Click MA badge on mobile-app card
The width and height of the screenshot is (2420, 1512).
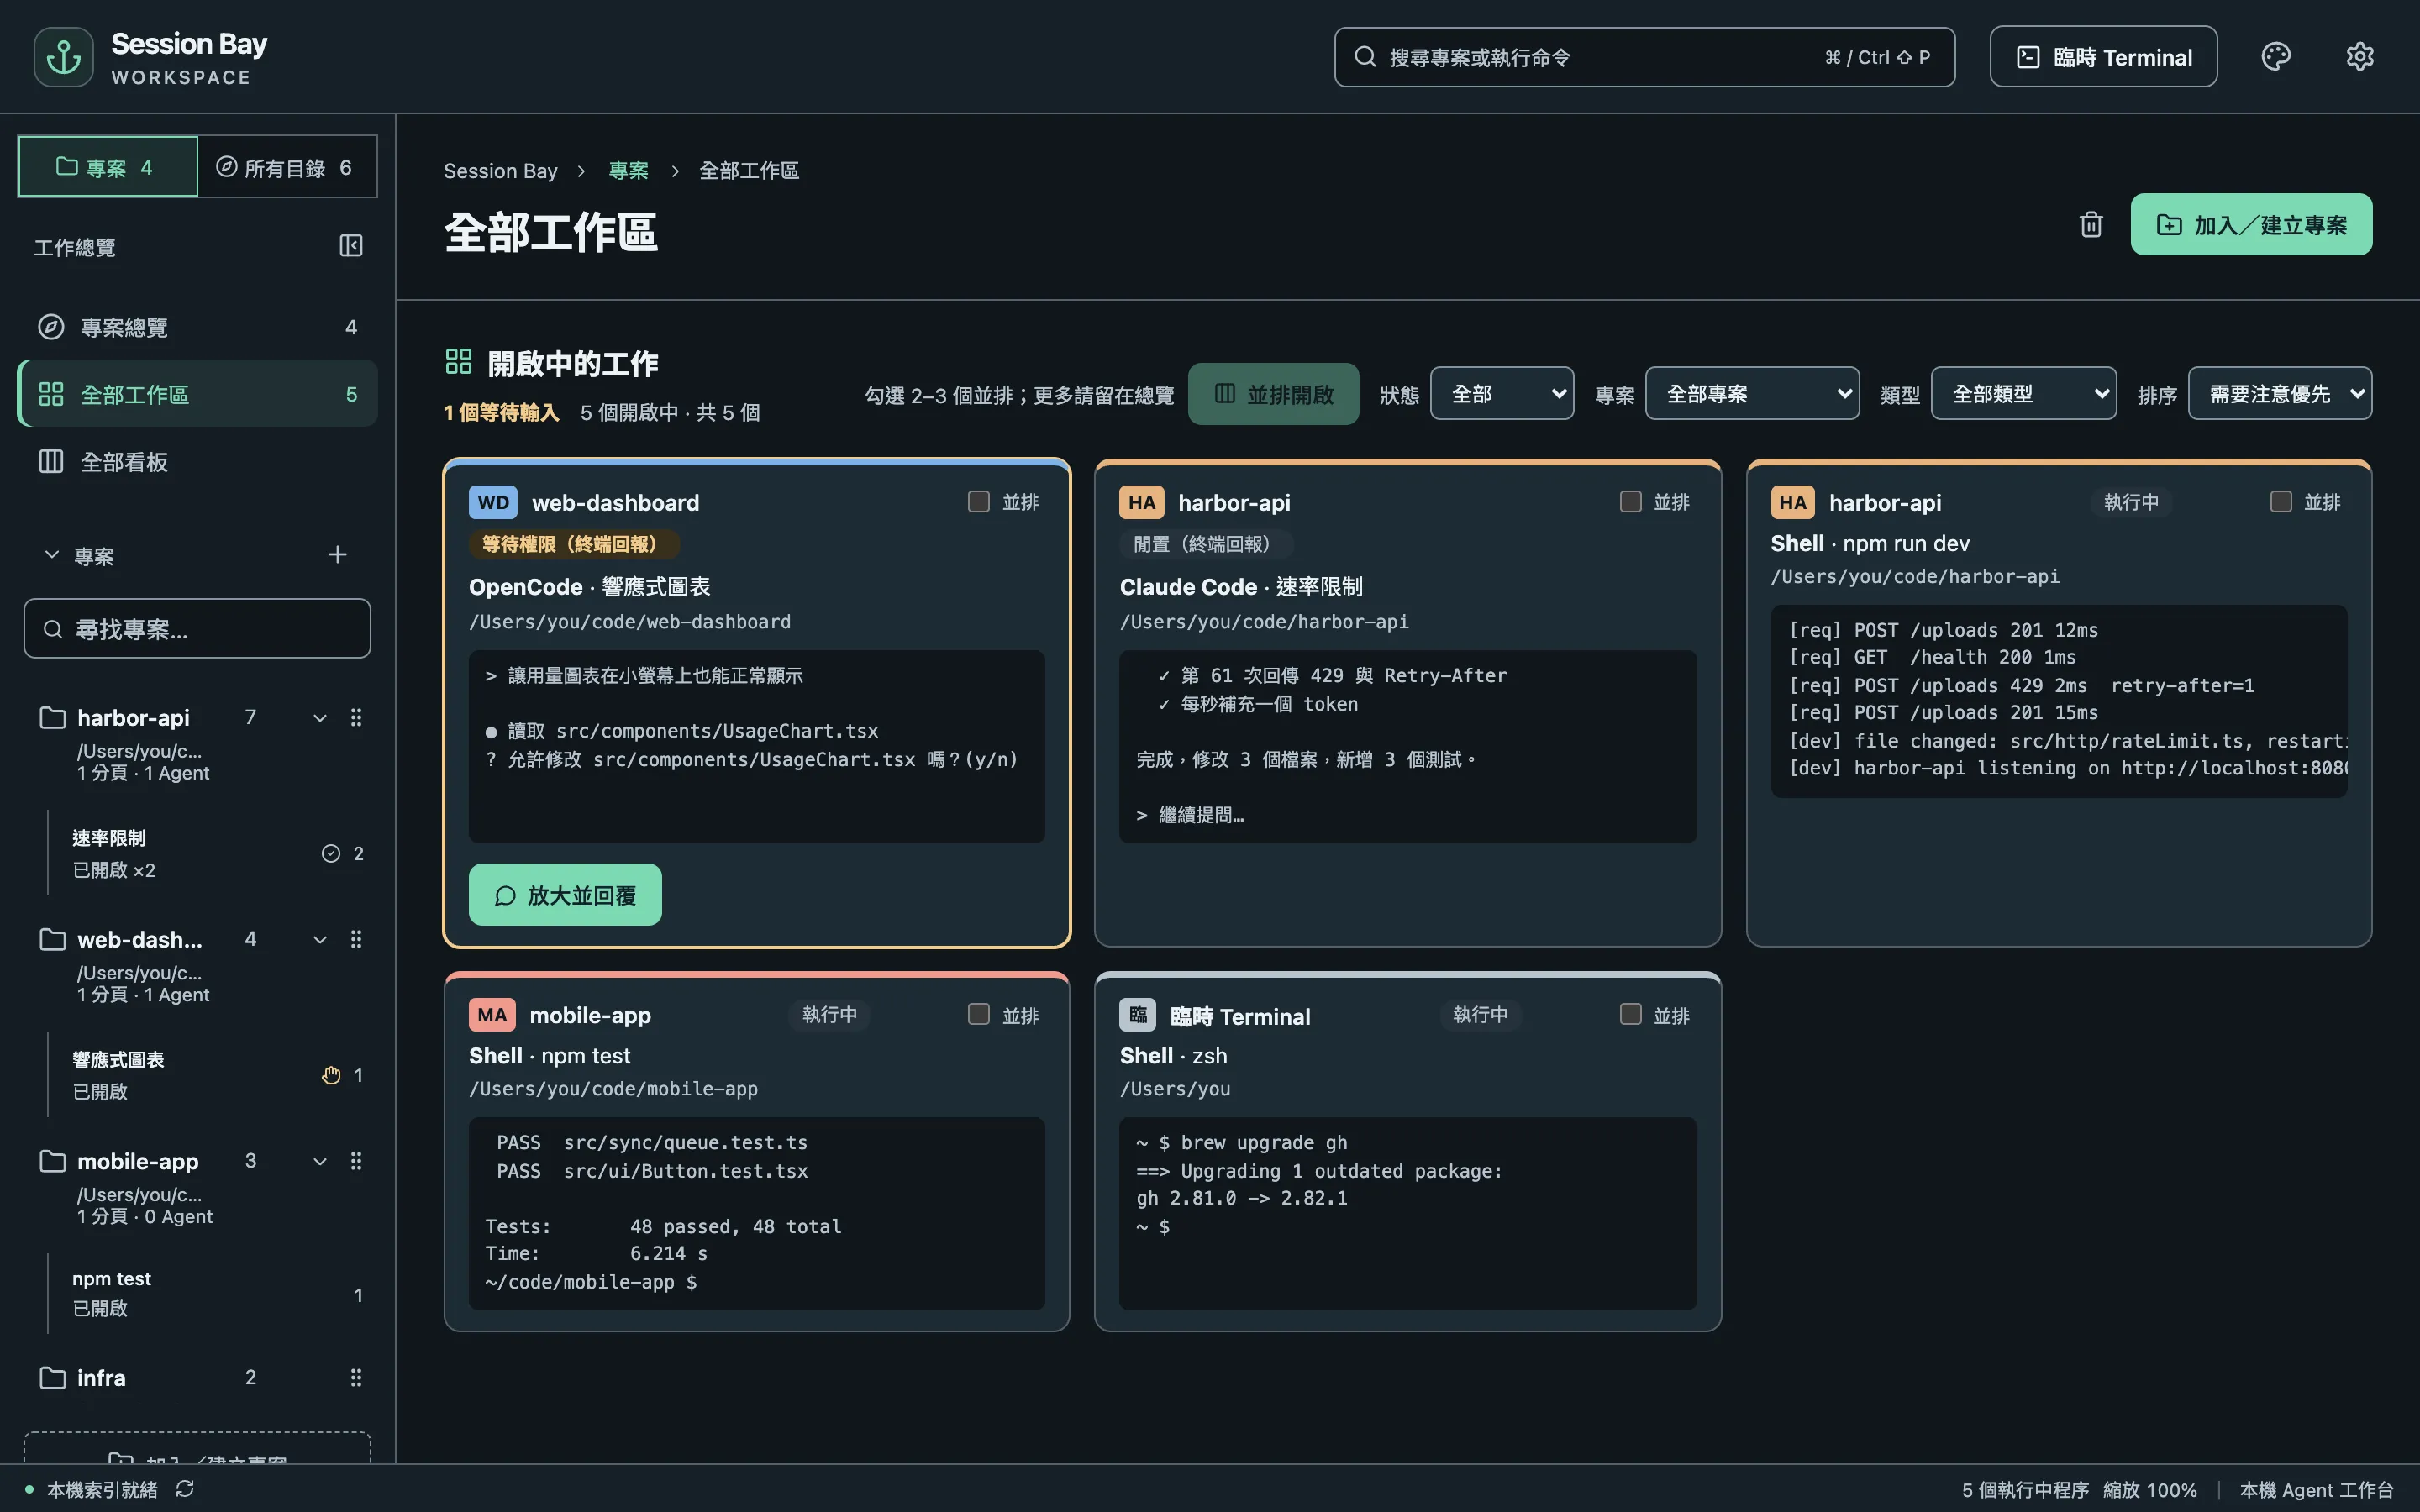[x=492, y=1015]
